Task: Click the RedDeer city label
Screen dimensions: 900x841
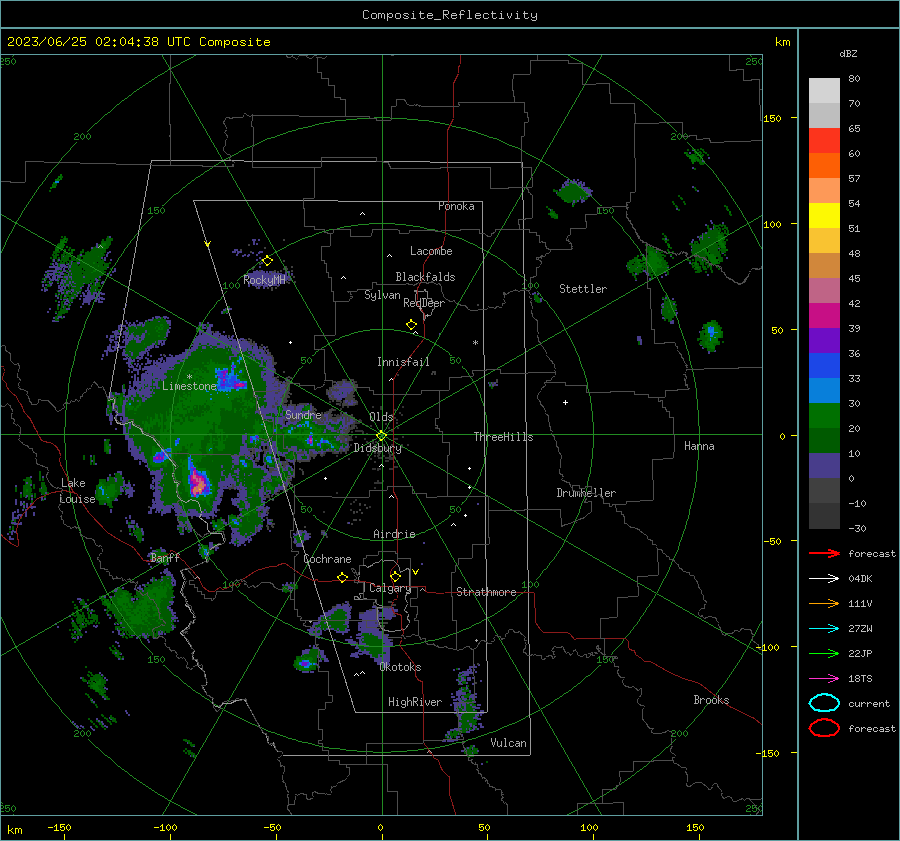Action: click(x=424, y=303)
